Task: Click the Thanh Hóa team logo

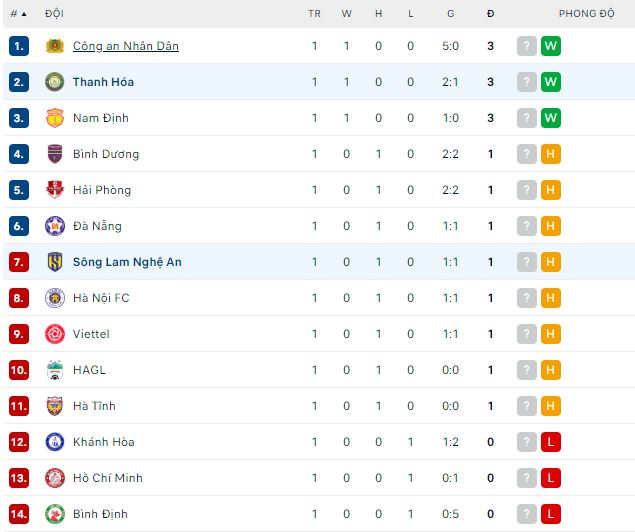Action: coord(55,82)
